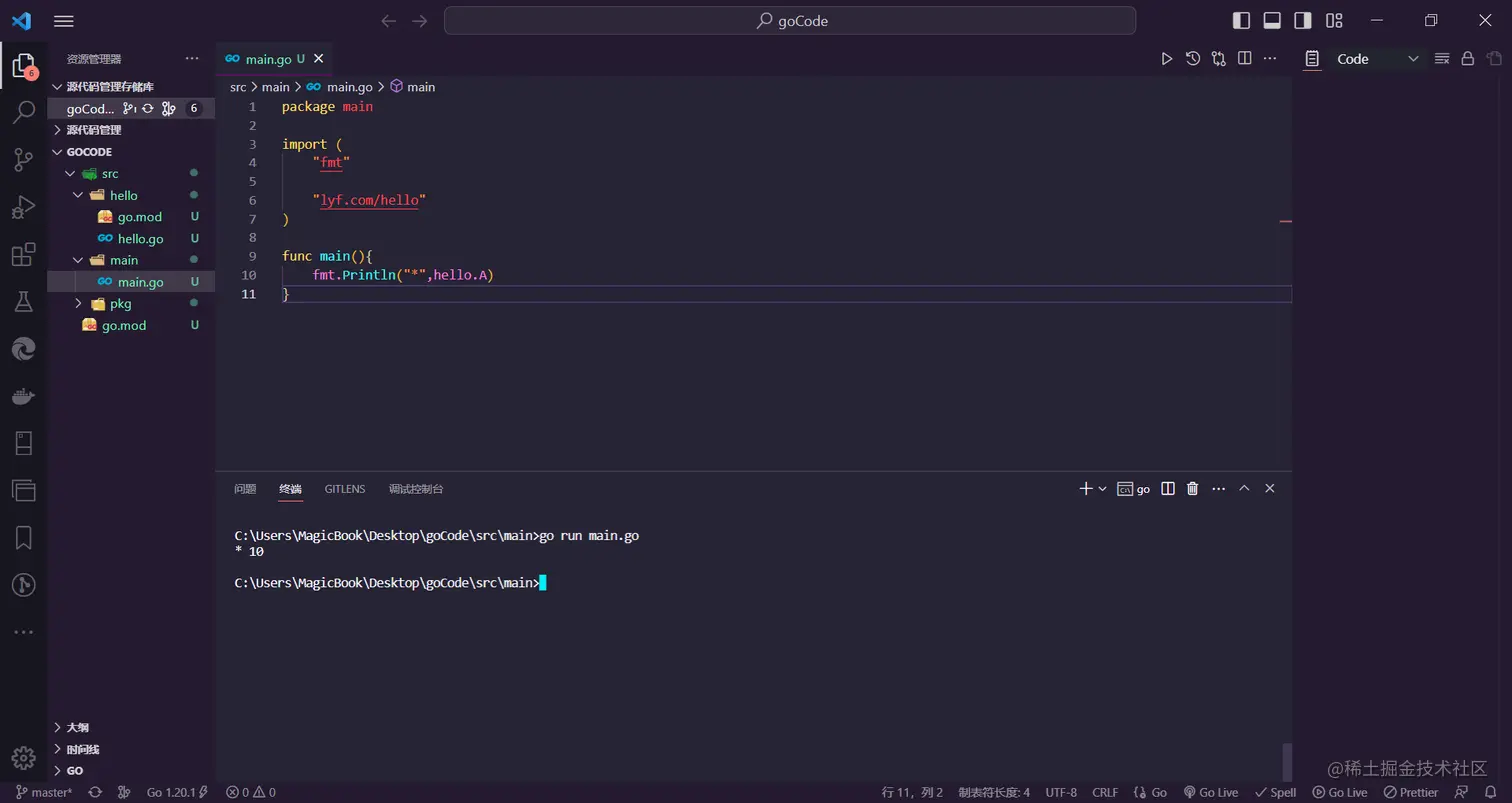Select the go terminal instance
1512x803 pixels.
[1134, 489]
